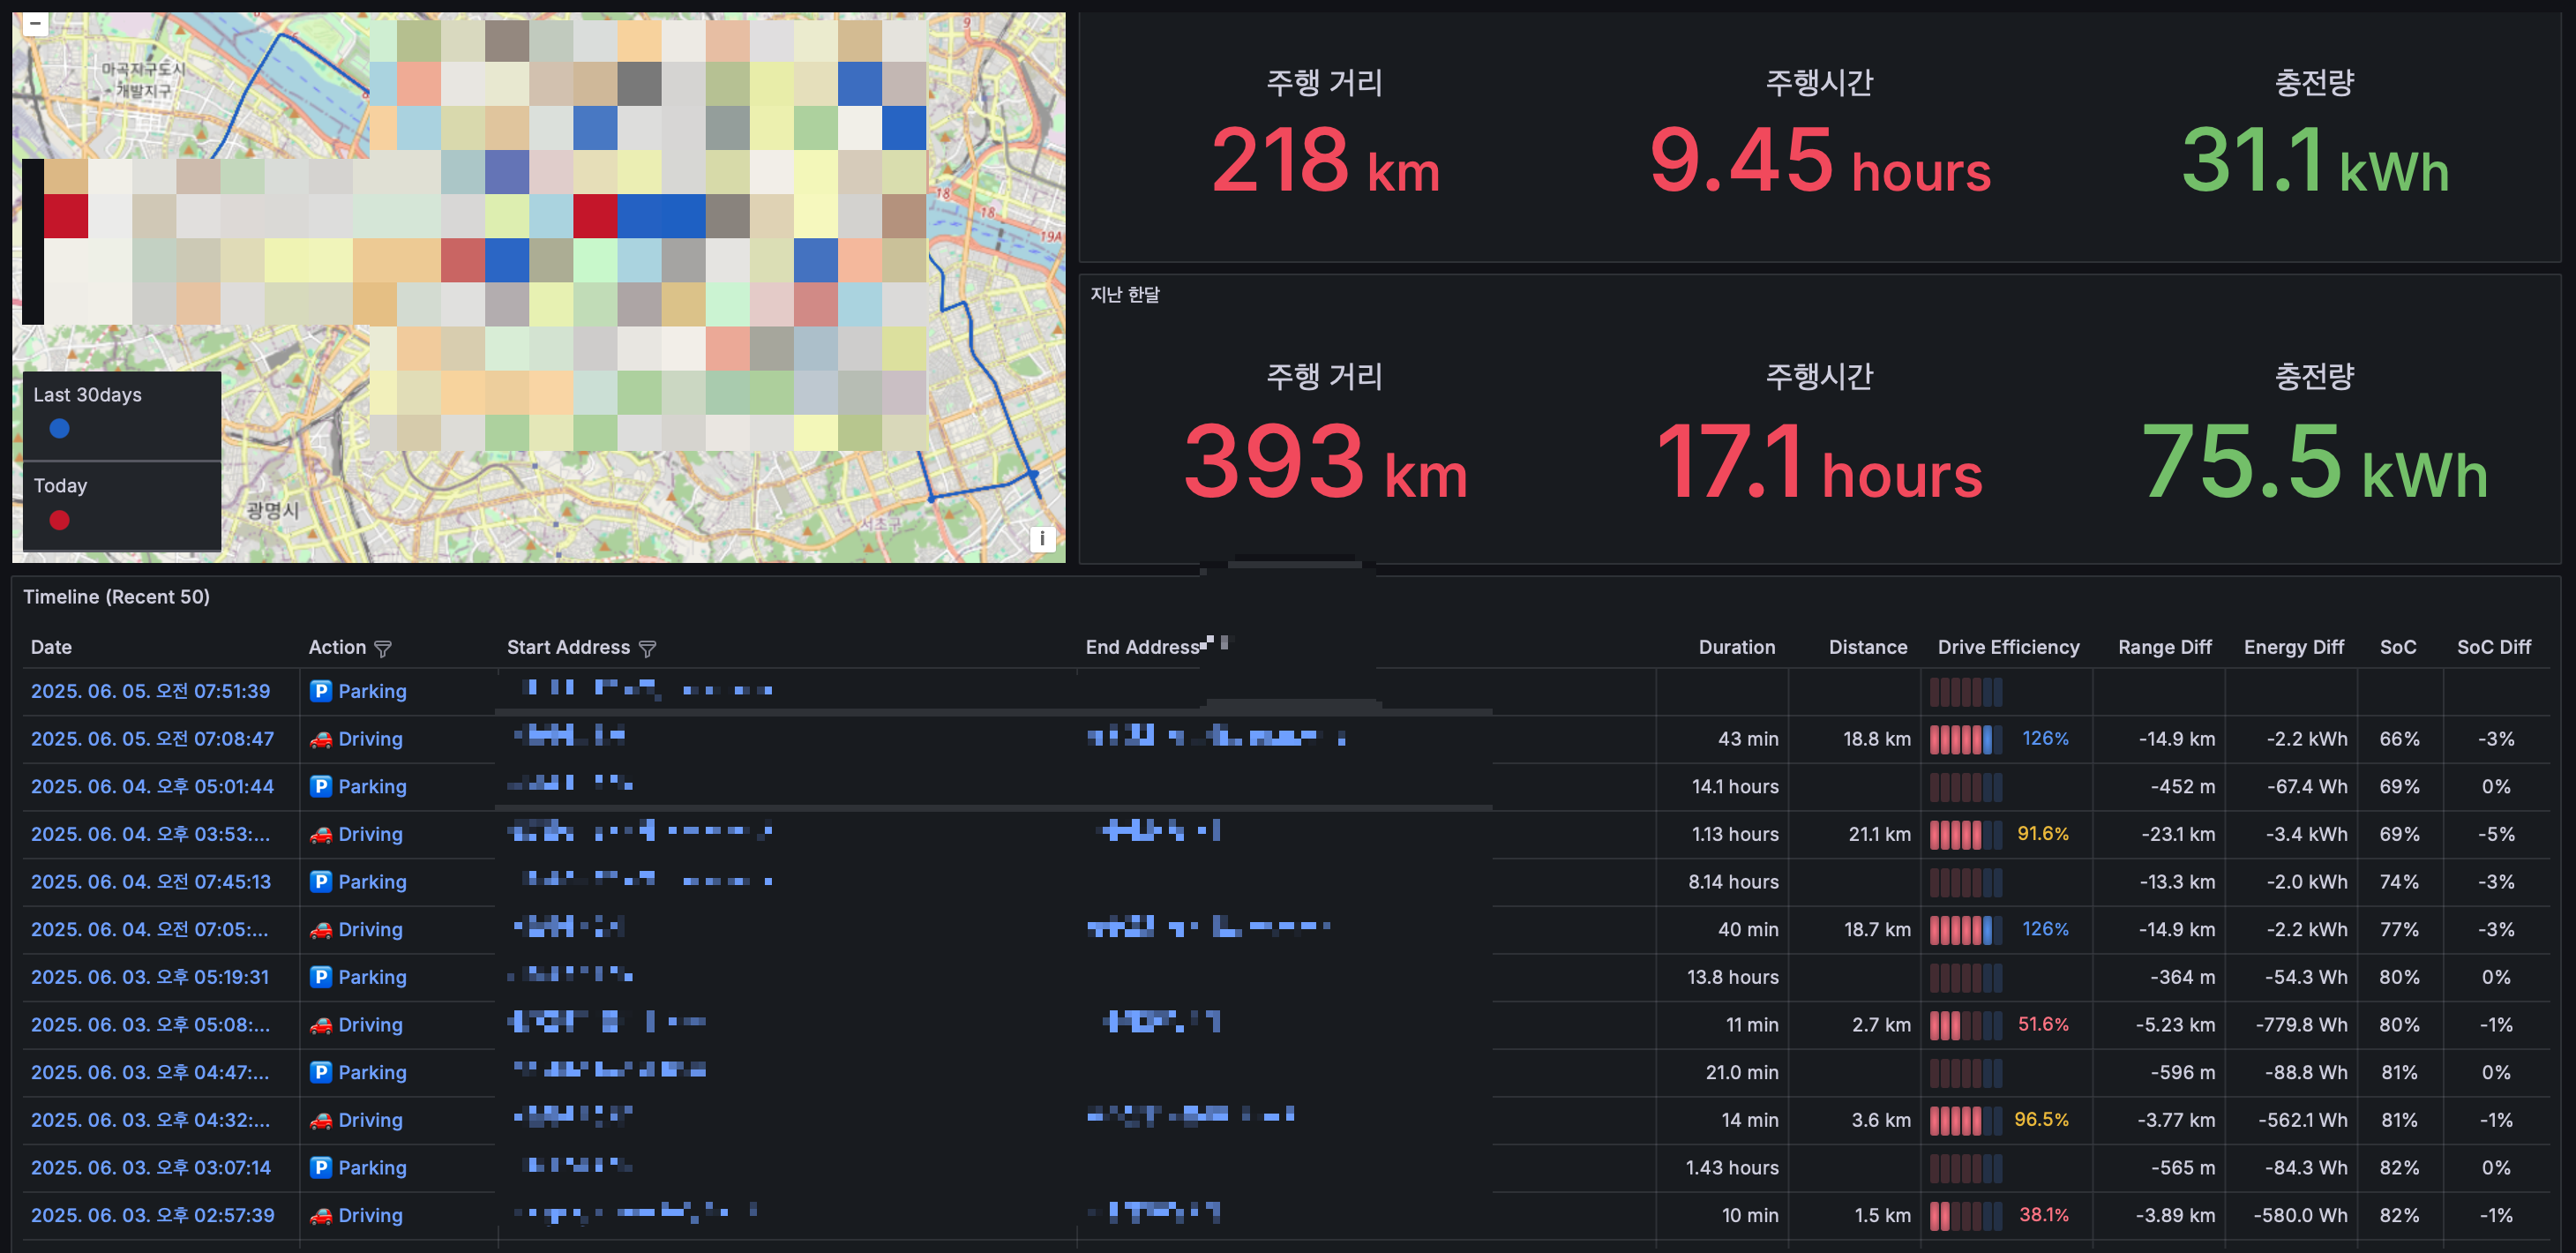Click the Parking icon on the 05:01:44 row
This screenshot has height=1253, width=2576.
pyautogui.click(x=320, y=787)
